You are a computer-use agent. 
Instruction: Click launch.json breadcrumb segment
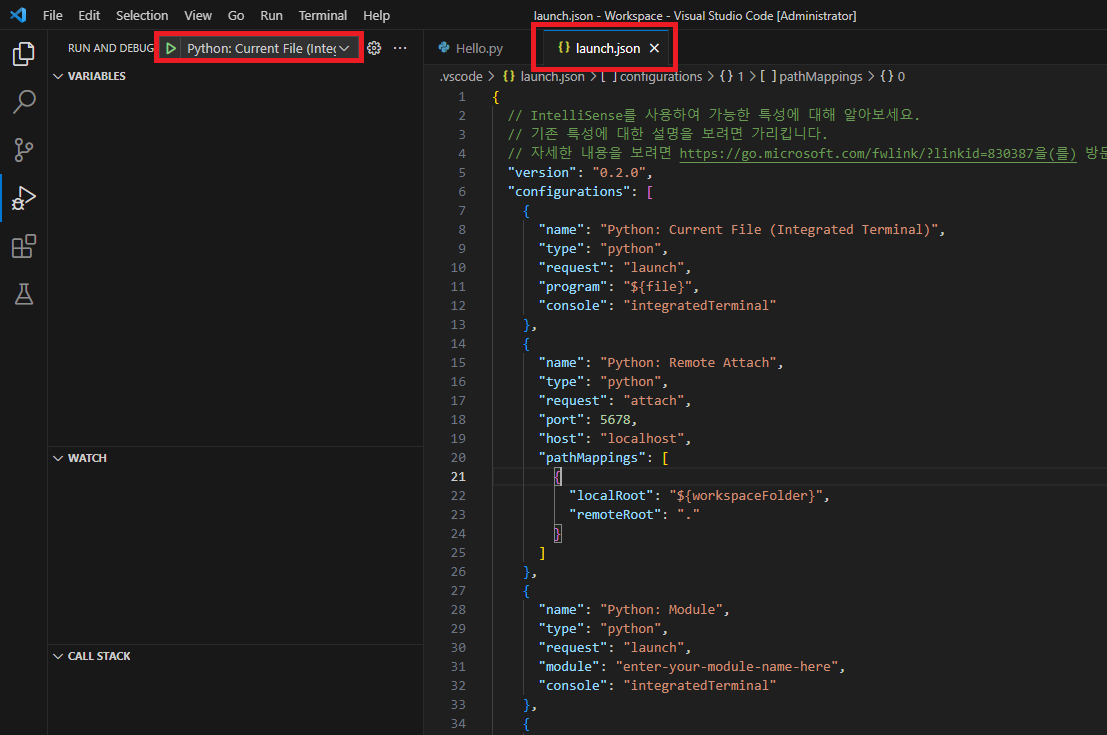click(544, 76)
